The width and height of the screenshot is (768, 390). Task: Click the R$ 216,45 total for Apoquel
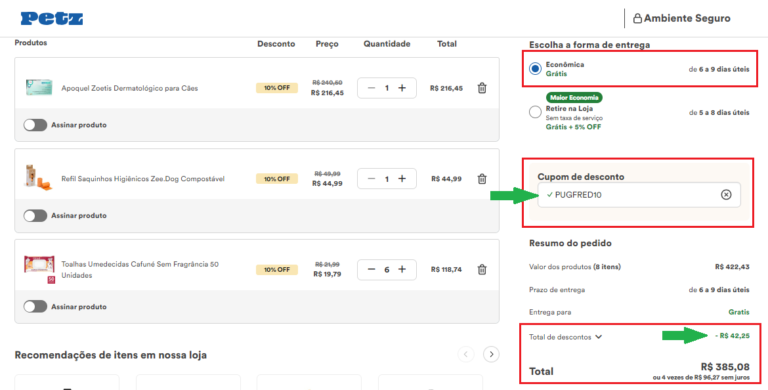(446, 88)
